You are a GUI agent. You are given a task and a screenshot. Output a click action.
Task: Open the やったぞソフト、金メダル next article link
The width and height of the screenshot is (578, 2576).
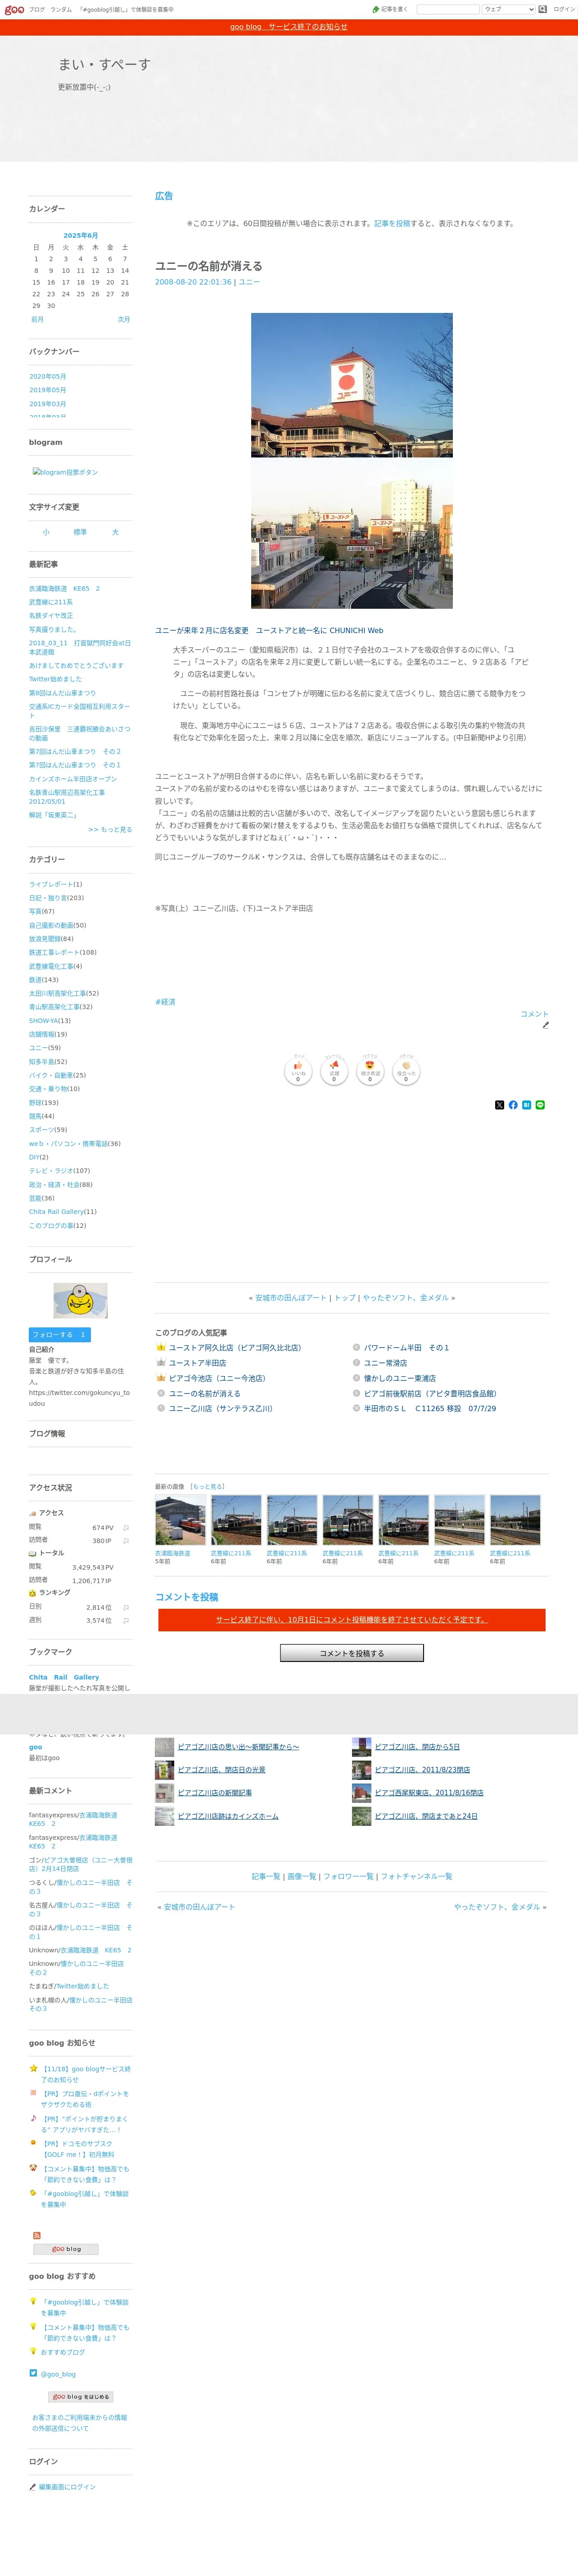tap(406, 1298)
